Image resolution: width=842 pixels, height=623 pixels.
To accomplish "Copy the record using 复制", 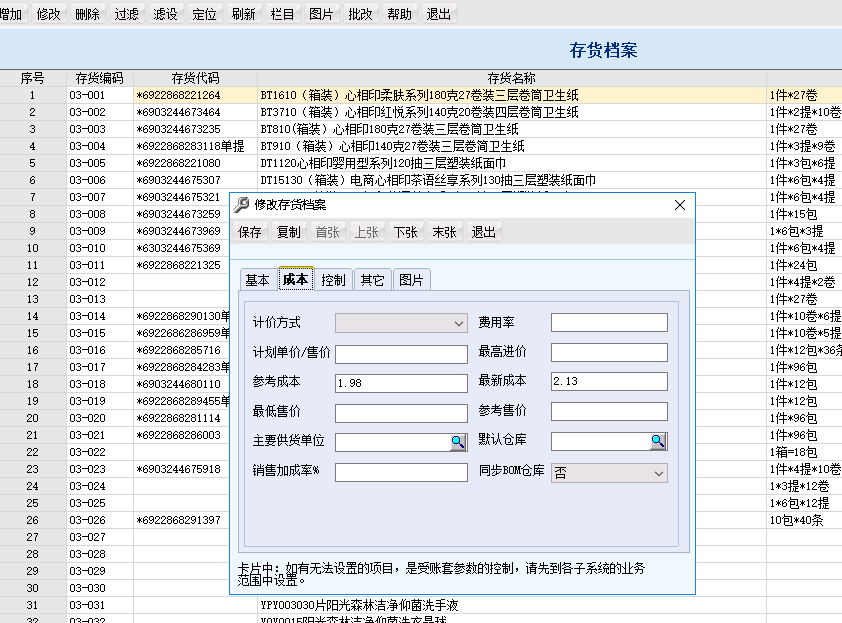I will pos(288,232).
